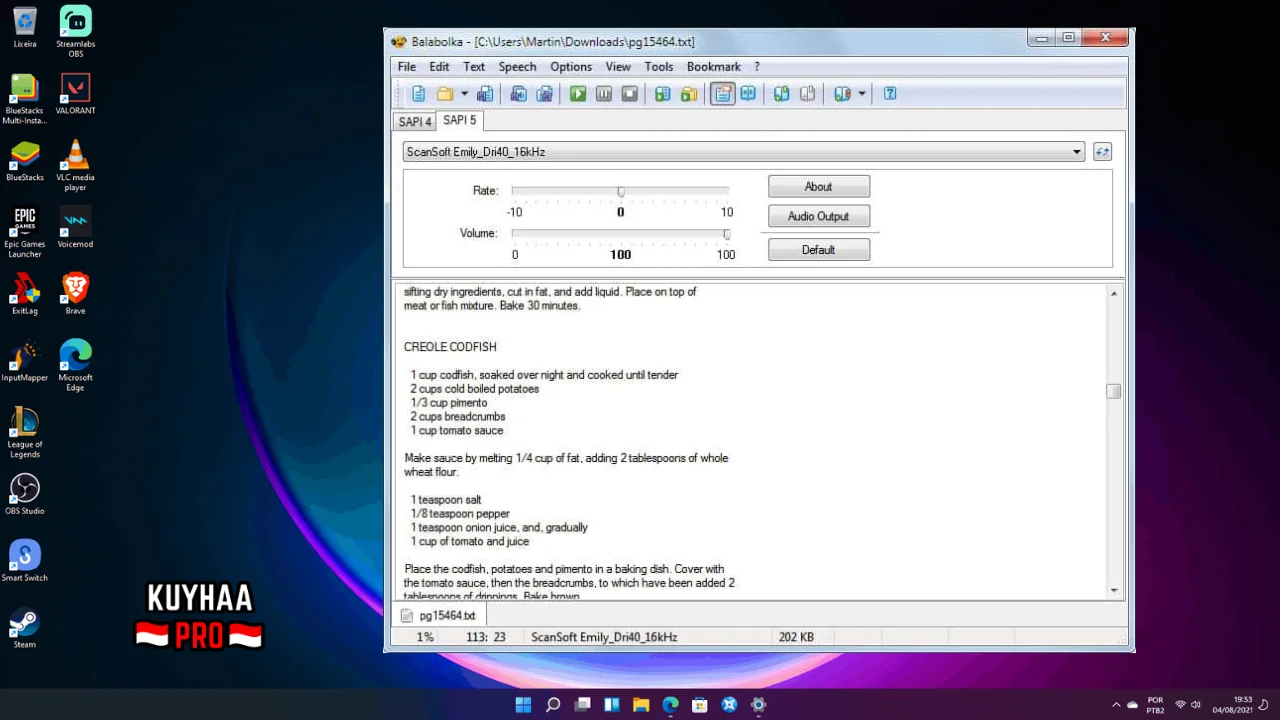Open the Speech menu
This screenshot has height=720, width=1280.
[517, 67]
